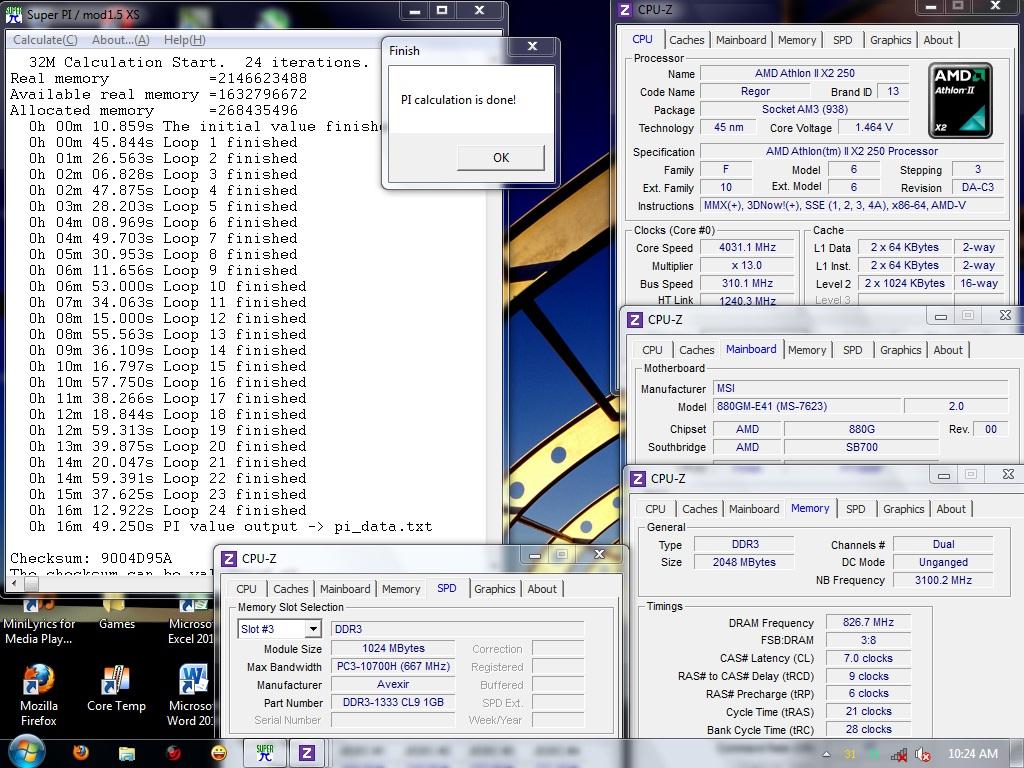Select SPD tab in Mainboard CPU-Z window
Screen dimensions: 1024x768
click(x=852, y=350)
